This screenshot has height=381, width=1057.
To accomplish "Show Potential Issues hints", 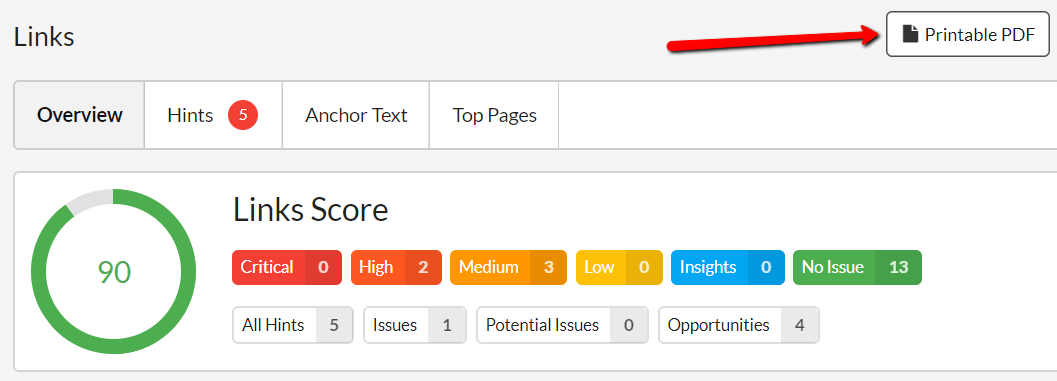I will 562,325.
